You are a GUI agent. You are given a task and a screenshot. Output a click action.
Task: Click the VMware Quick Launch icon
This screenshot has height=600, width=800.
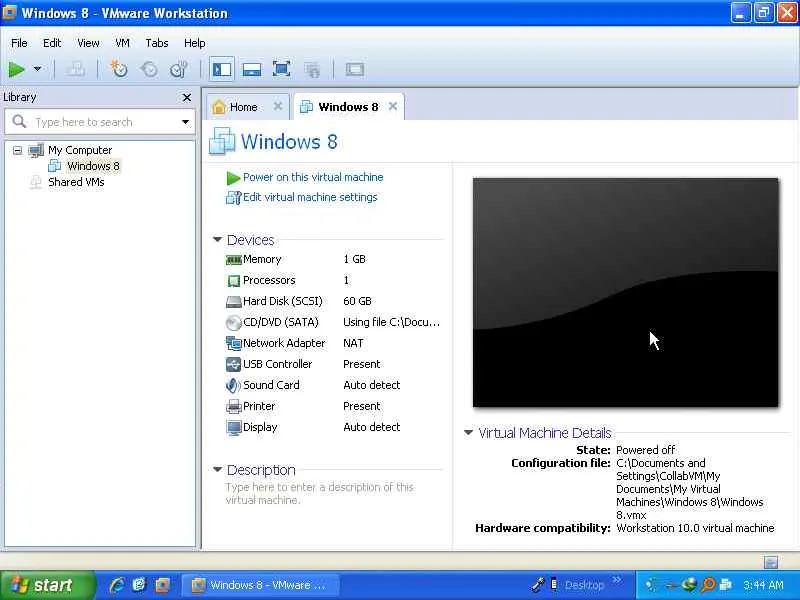162,585
